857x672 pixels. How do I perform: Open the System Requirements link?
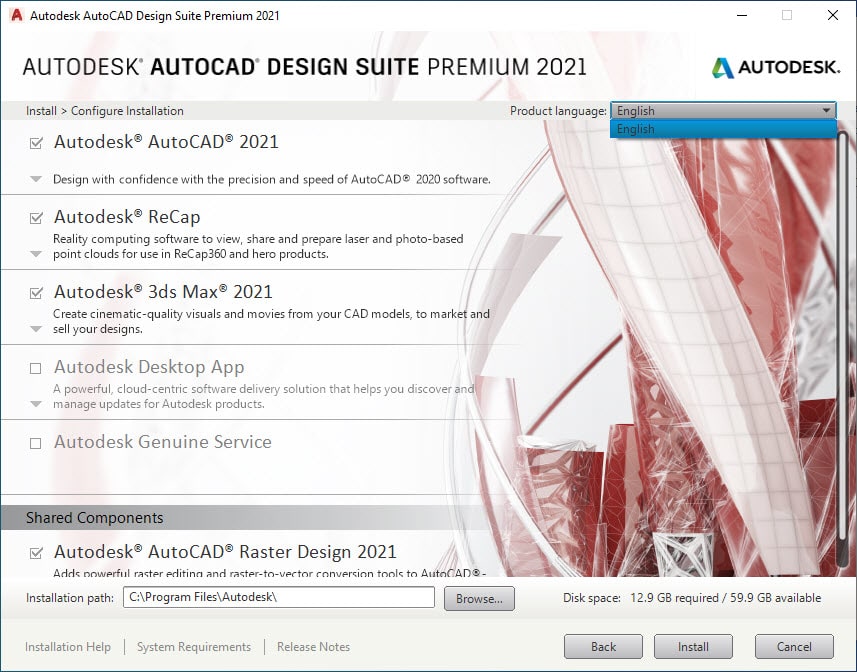pyautogui.click(x=194, y=647)
